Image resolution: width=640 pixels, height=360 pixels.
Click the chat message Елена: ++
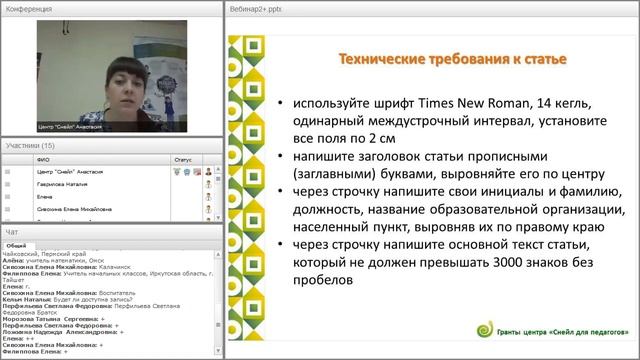pos(18,339)
